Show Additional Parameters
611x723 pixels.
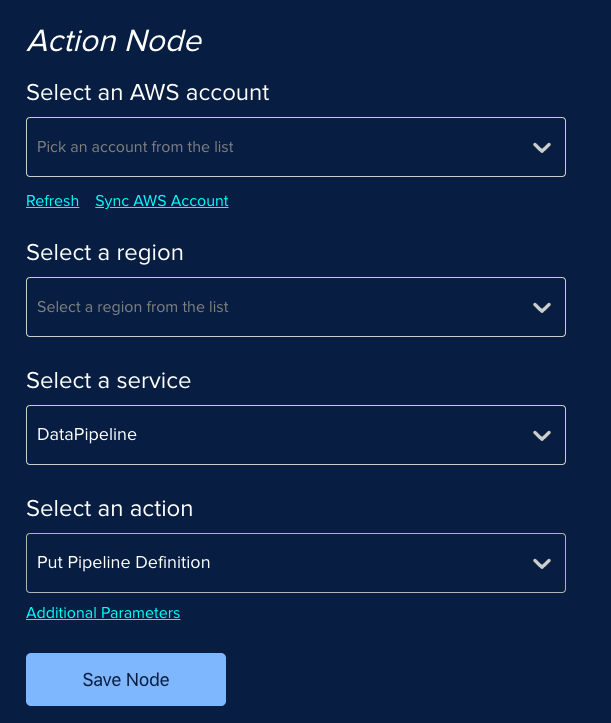(x=103, y=613)
